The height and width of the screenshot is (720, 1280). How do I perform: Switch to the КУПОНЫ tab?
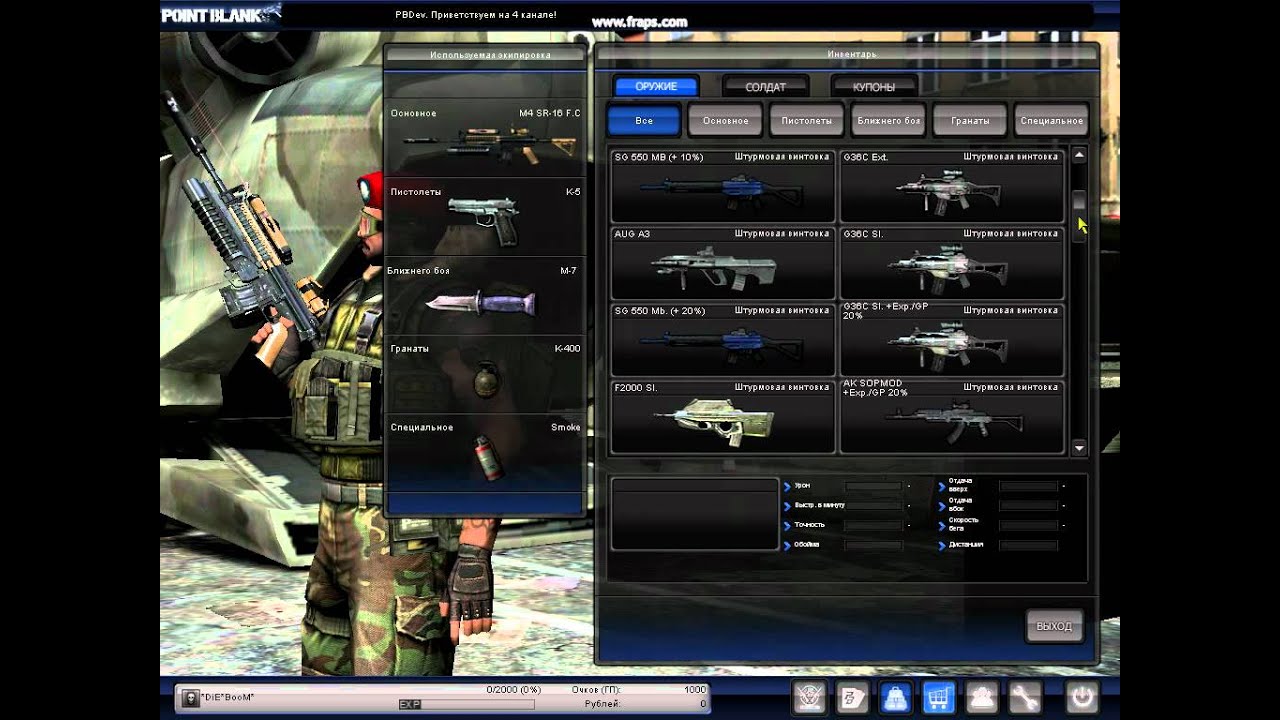coord(874,87)
